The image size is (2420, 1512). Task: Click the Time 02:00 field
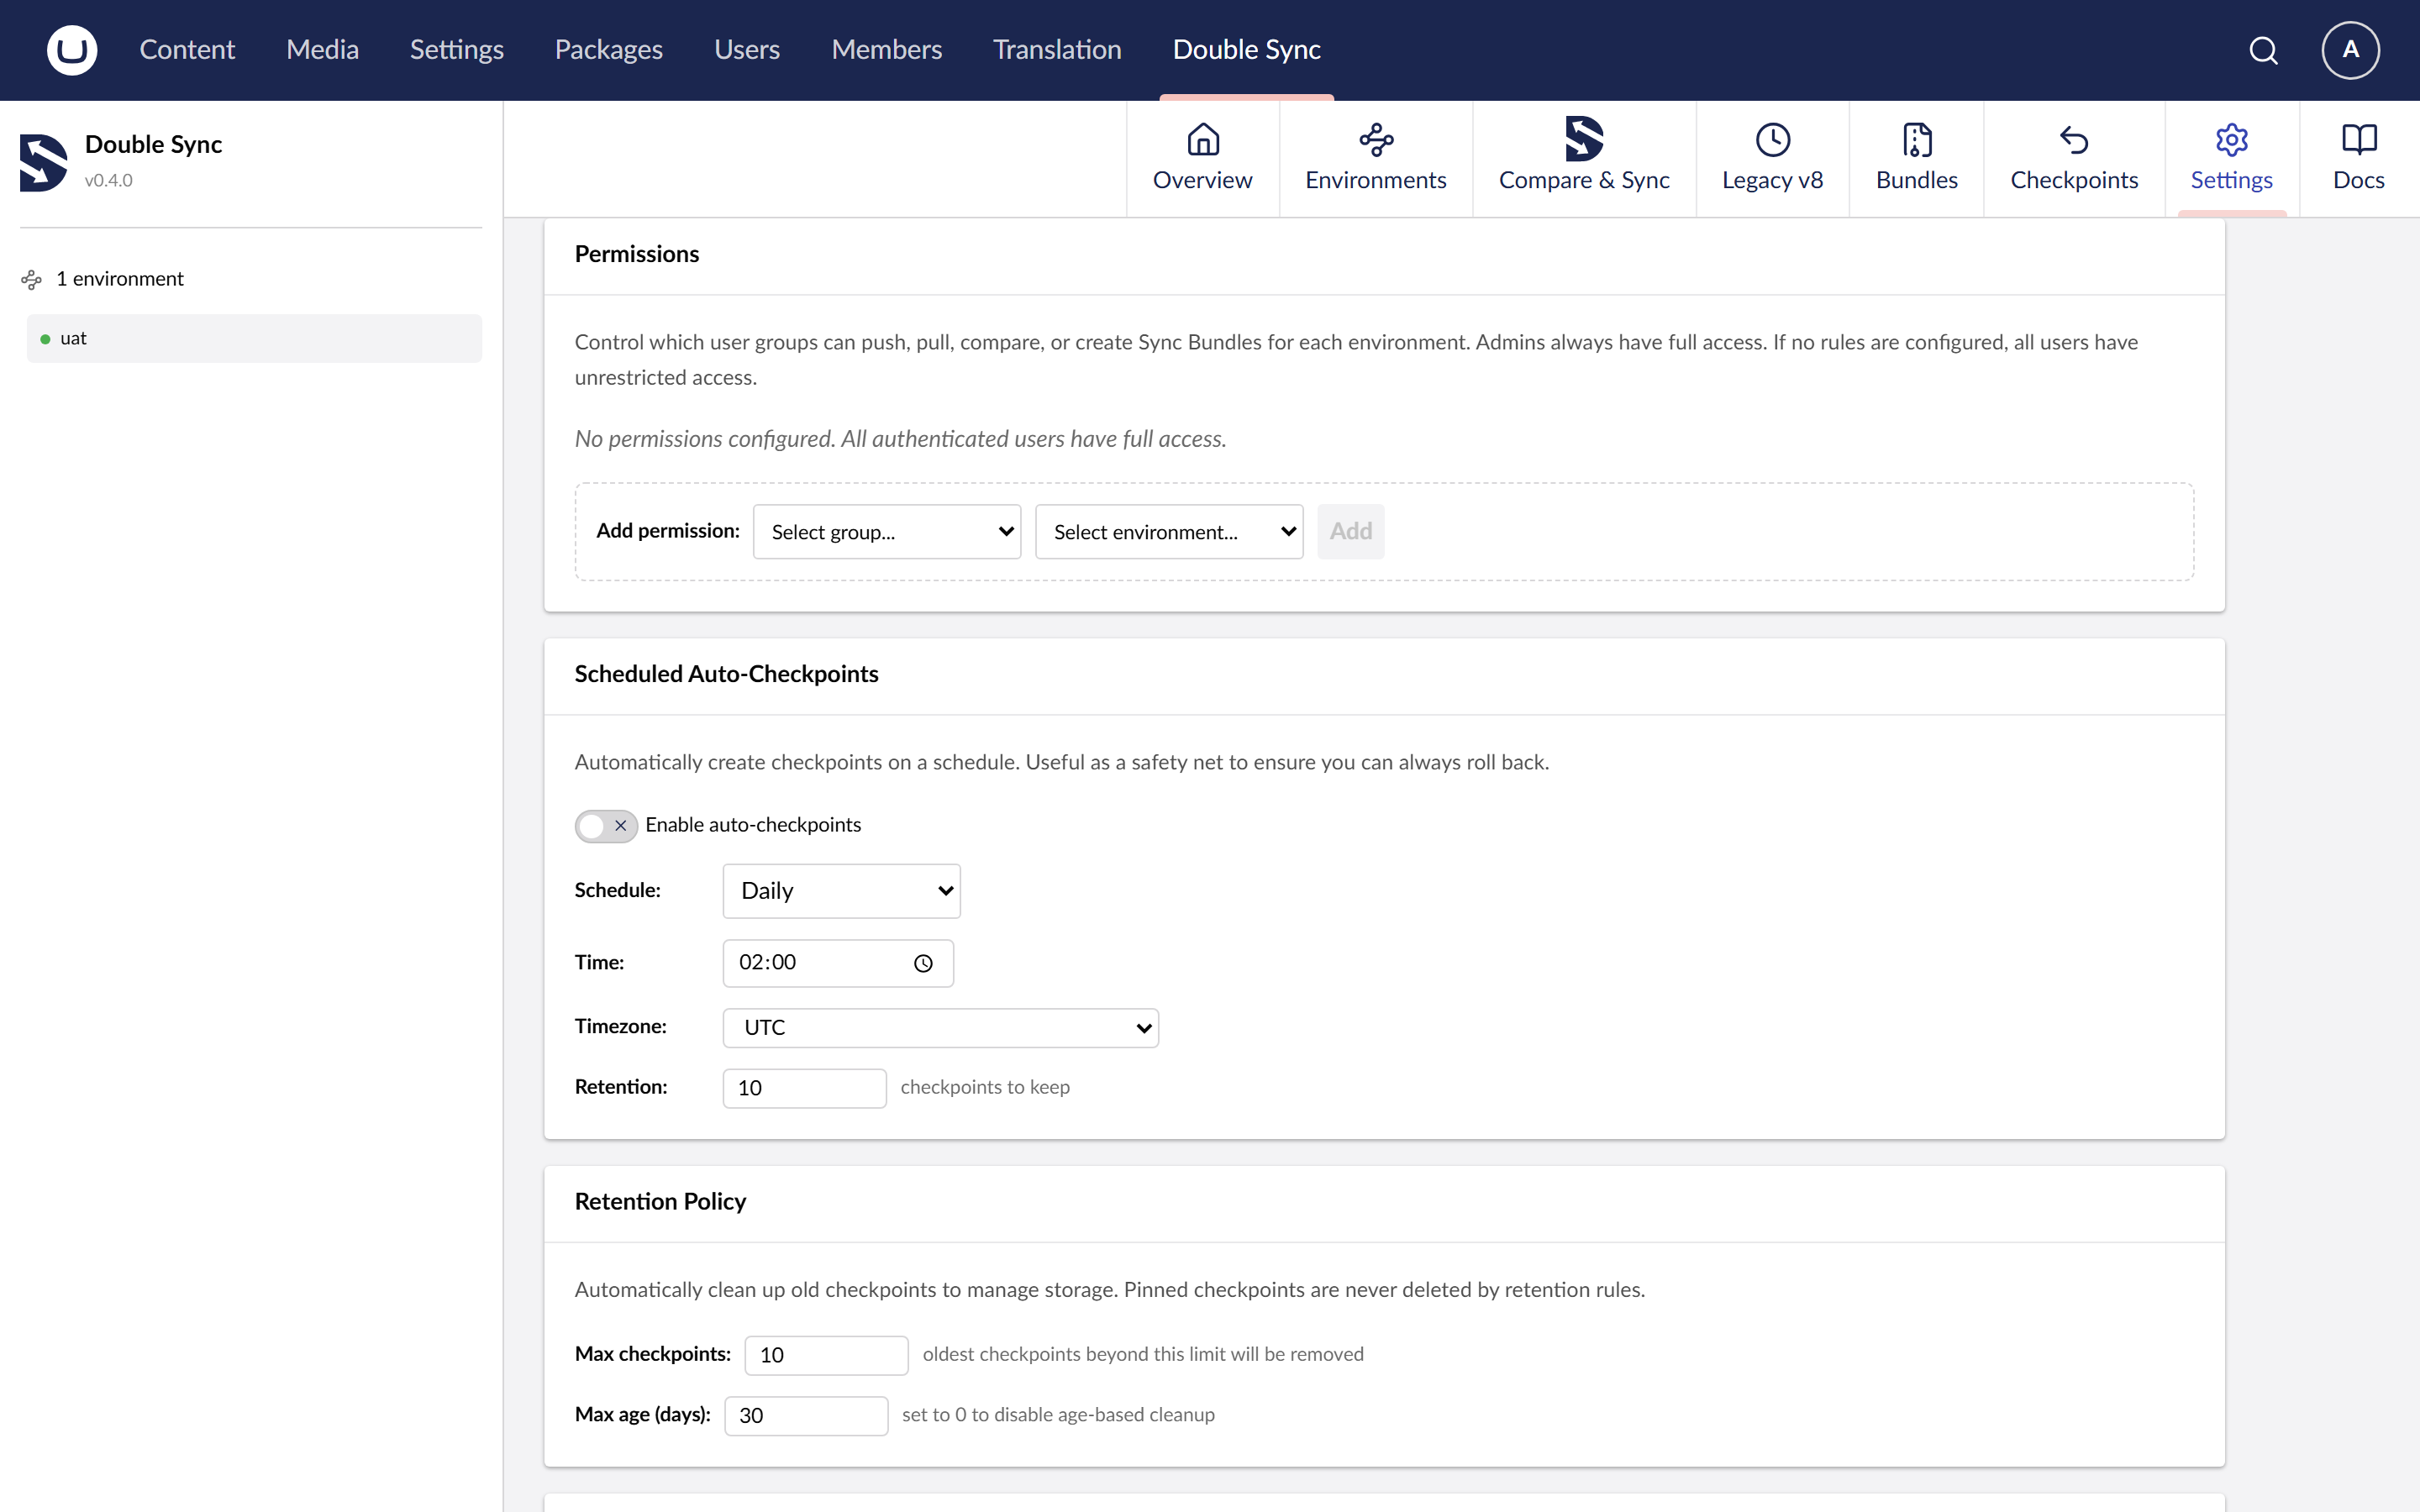(x=838, y=963)
